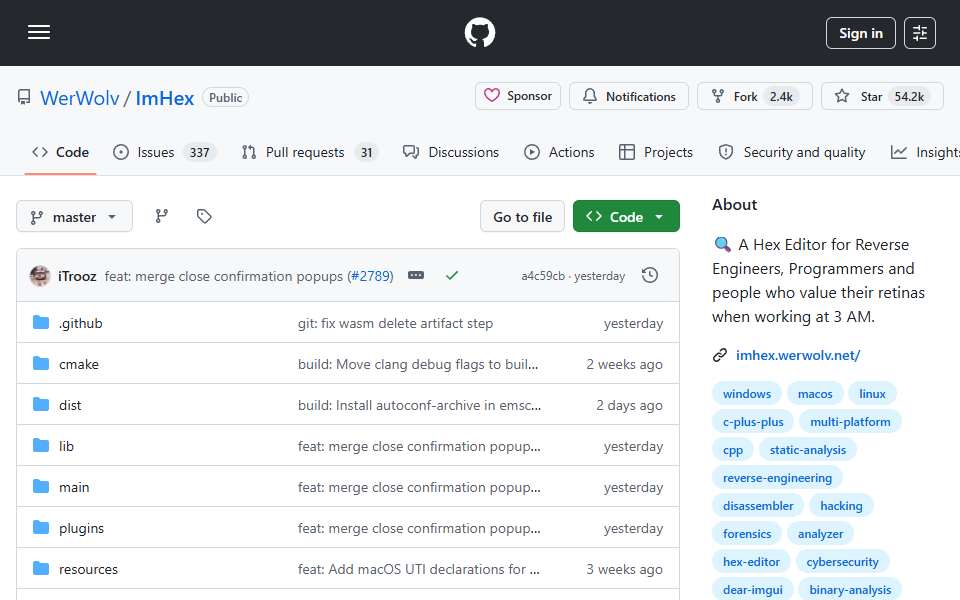Click the folder icon beside cmake
The image size is (960, 600).
coord(41,364)
